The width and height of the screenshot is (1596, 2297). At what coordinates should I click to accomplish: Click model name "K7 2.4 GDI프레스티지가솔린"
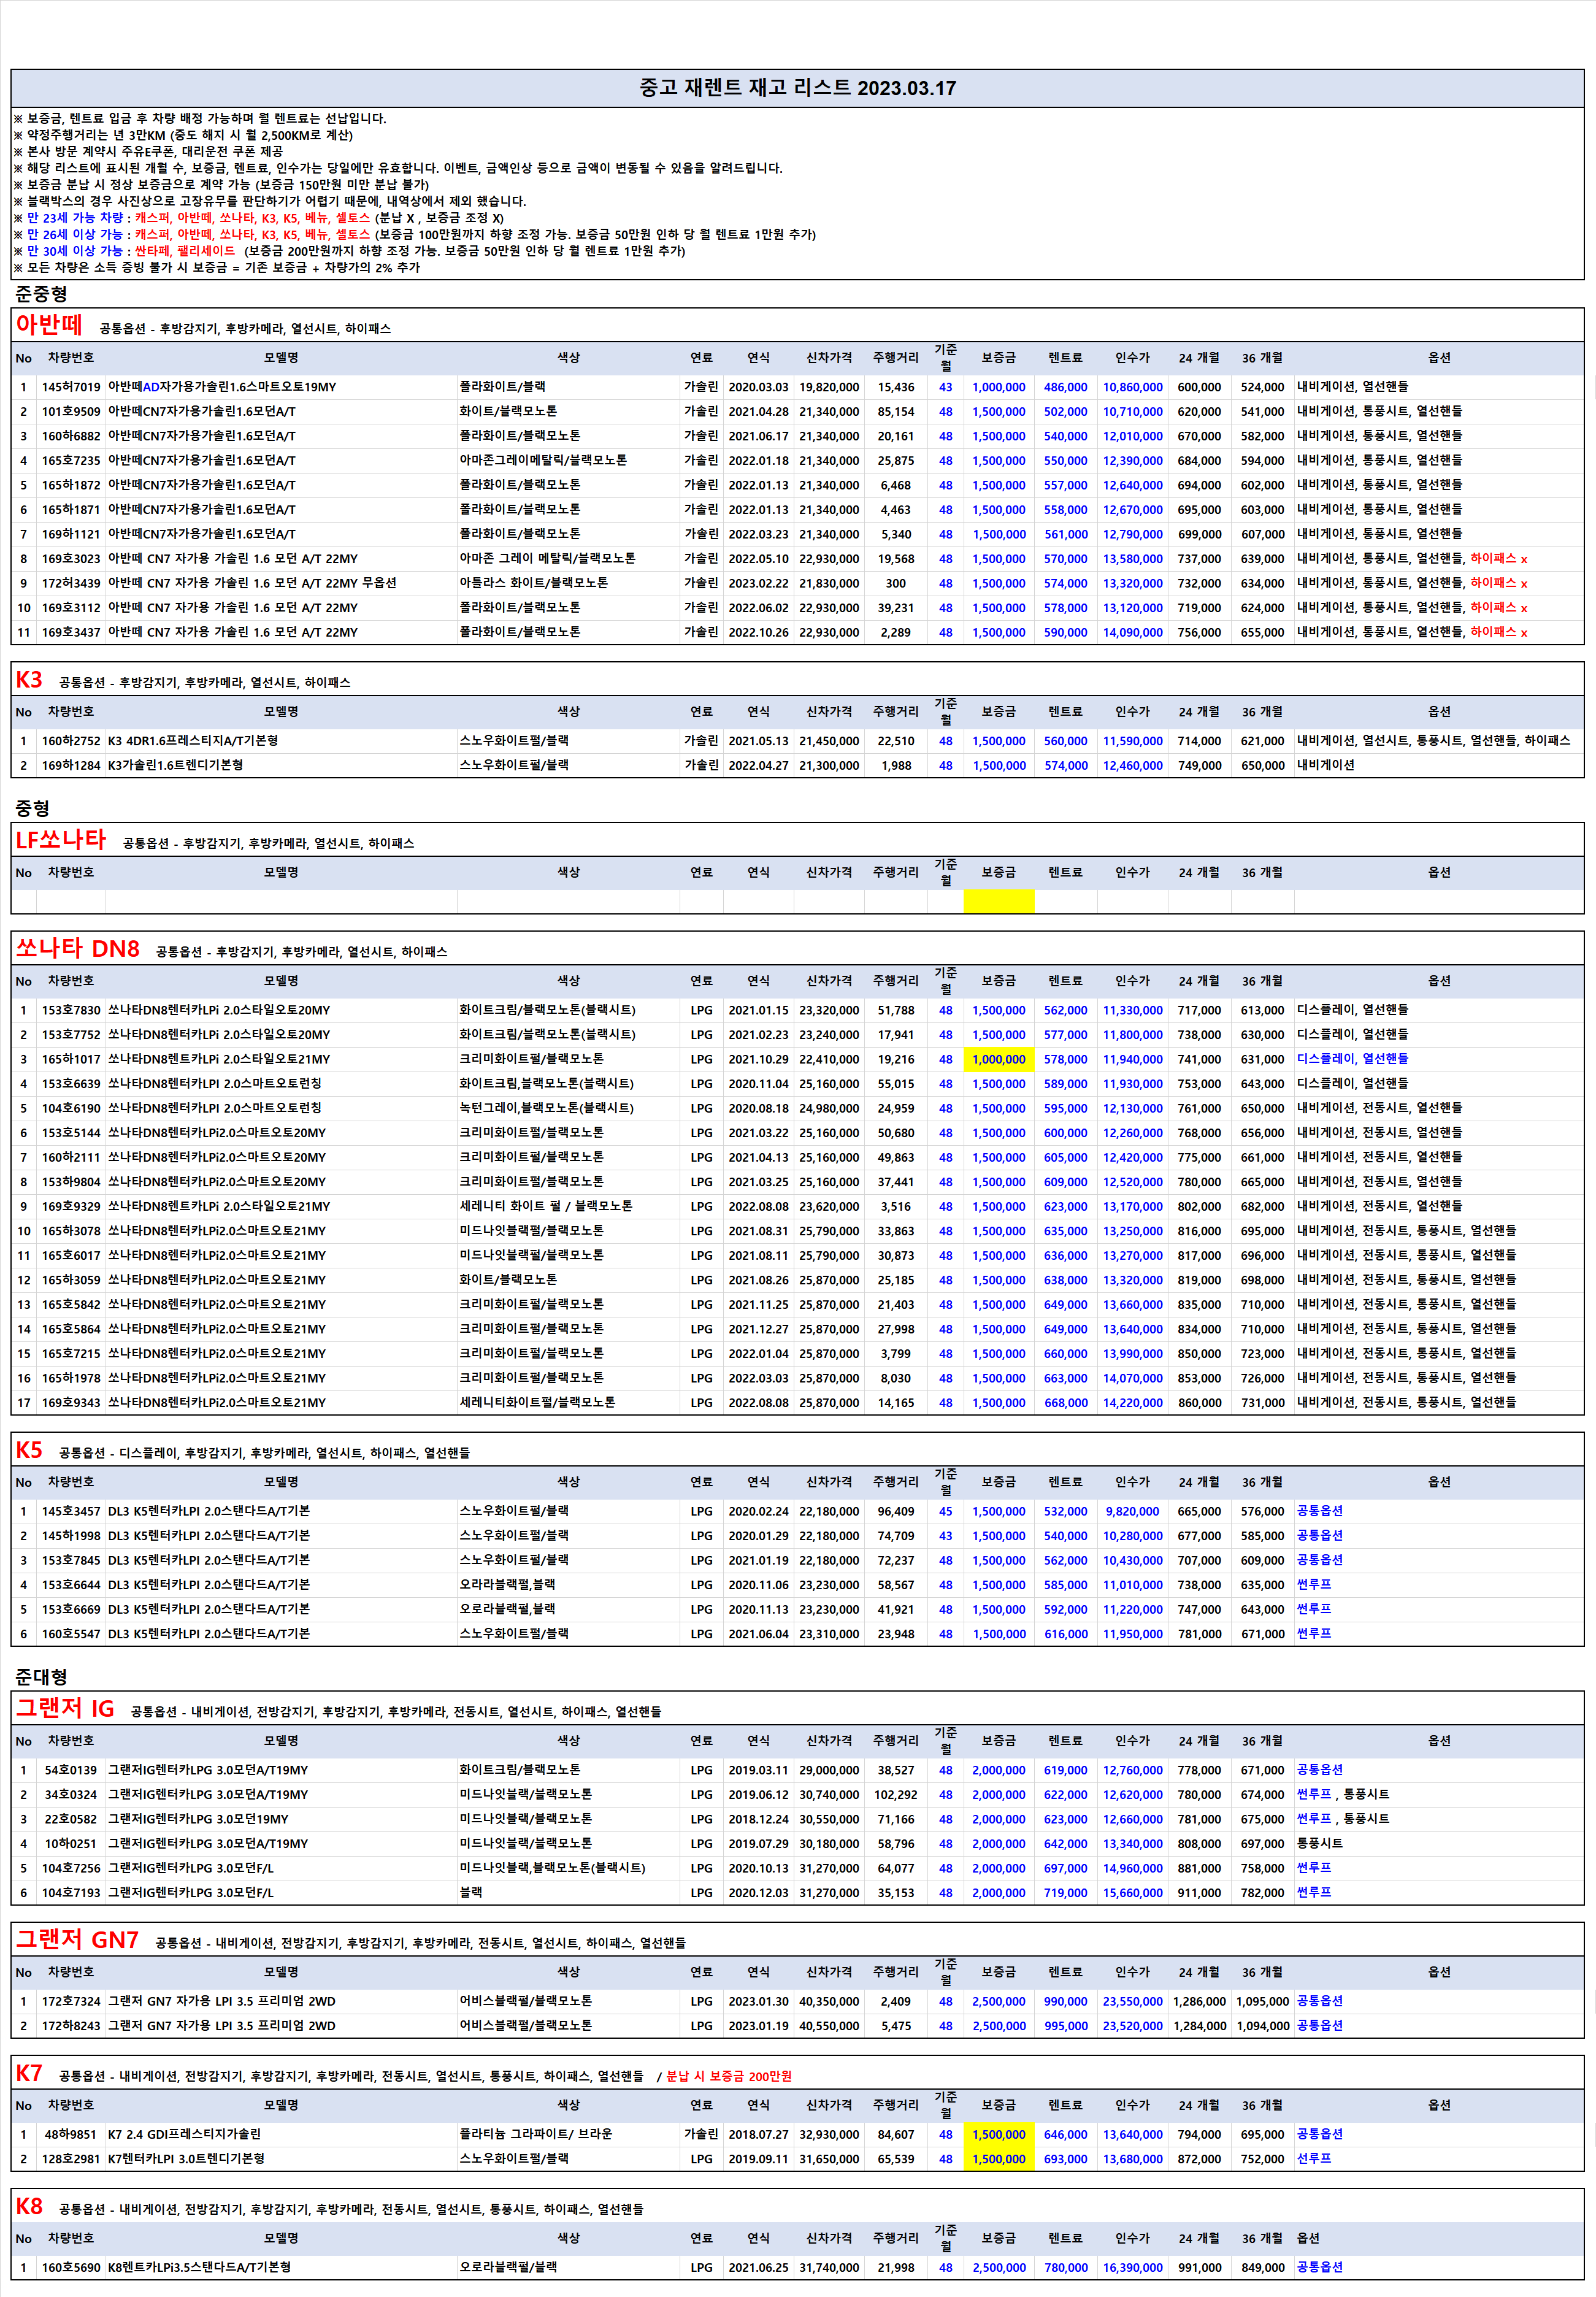[184, 2134]
